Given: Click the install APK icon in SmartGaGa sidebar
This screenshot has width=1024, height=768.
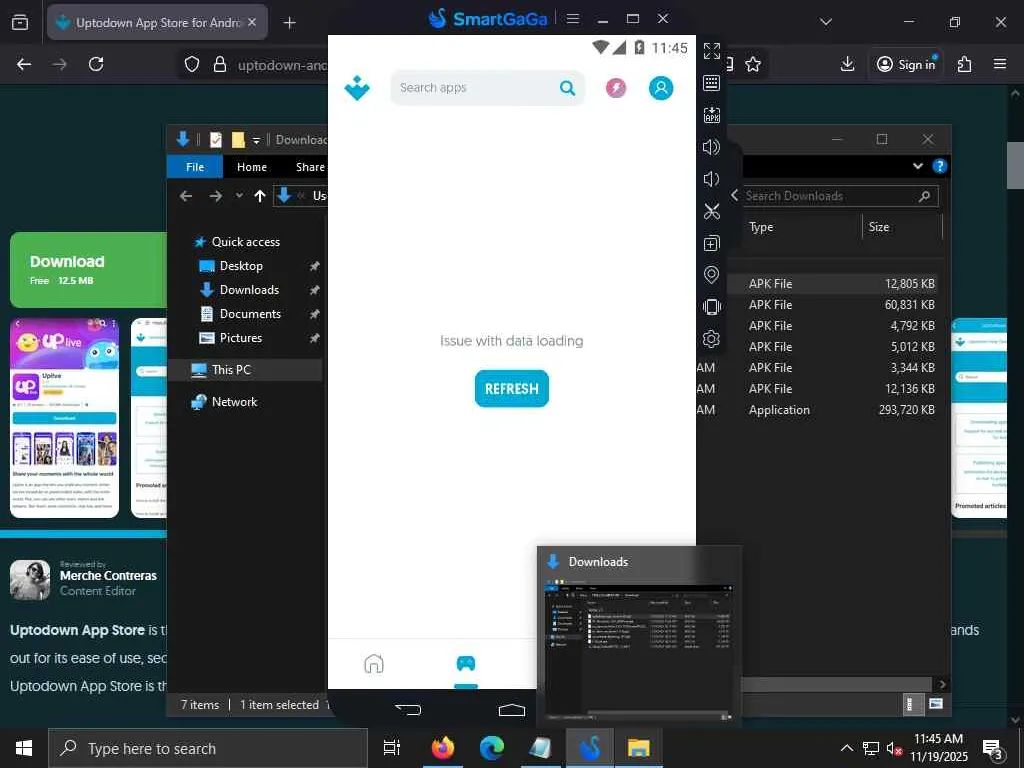Looking at the screenshot, I should (x=711, y=115).
